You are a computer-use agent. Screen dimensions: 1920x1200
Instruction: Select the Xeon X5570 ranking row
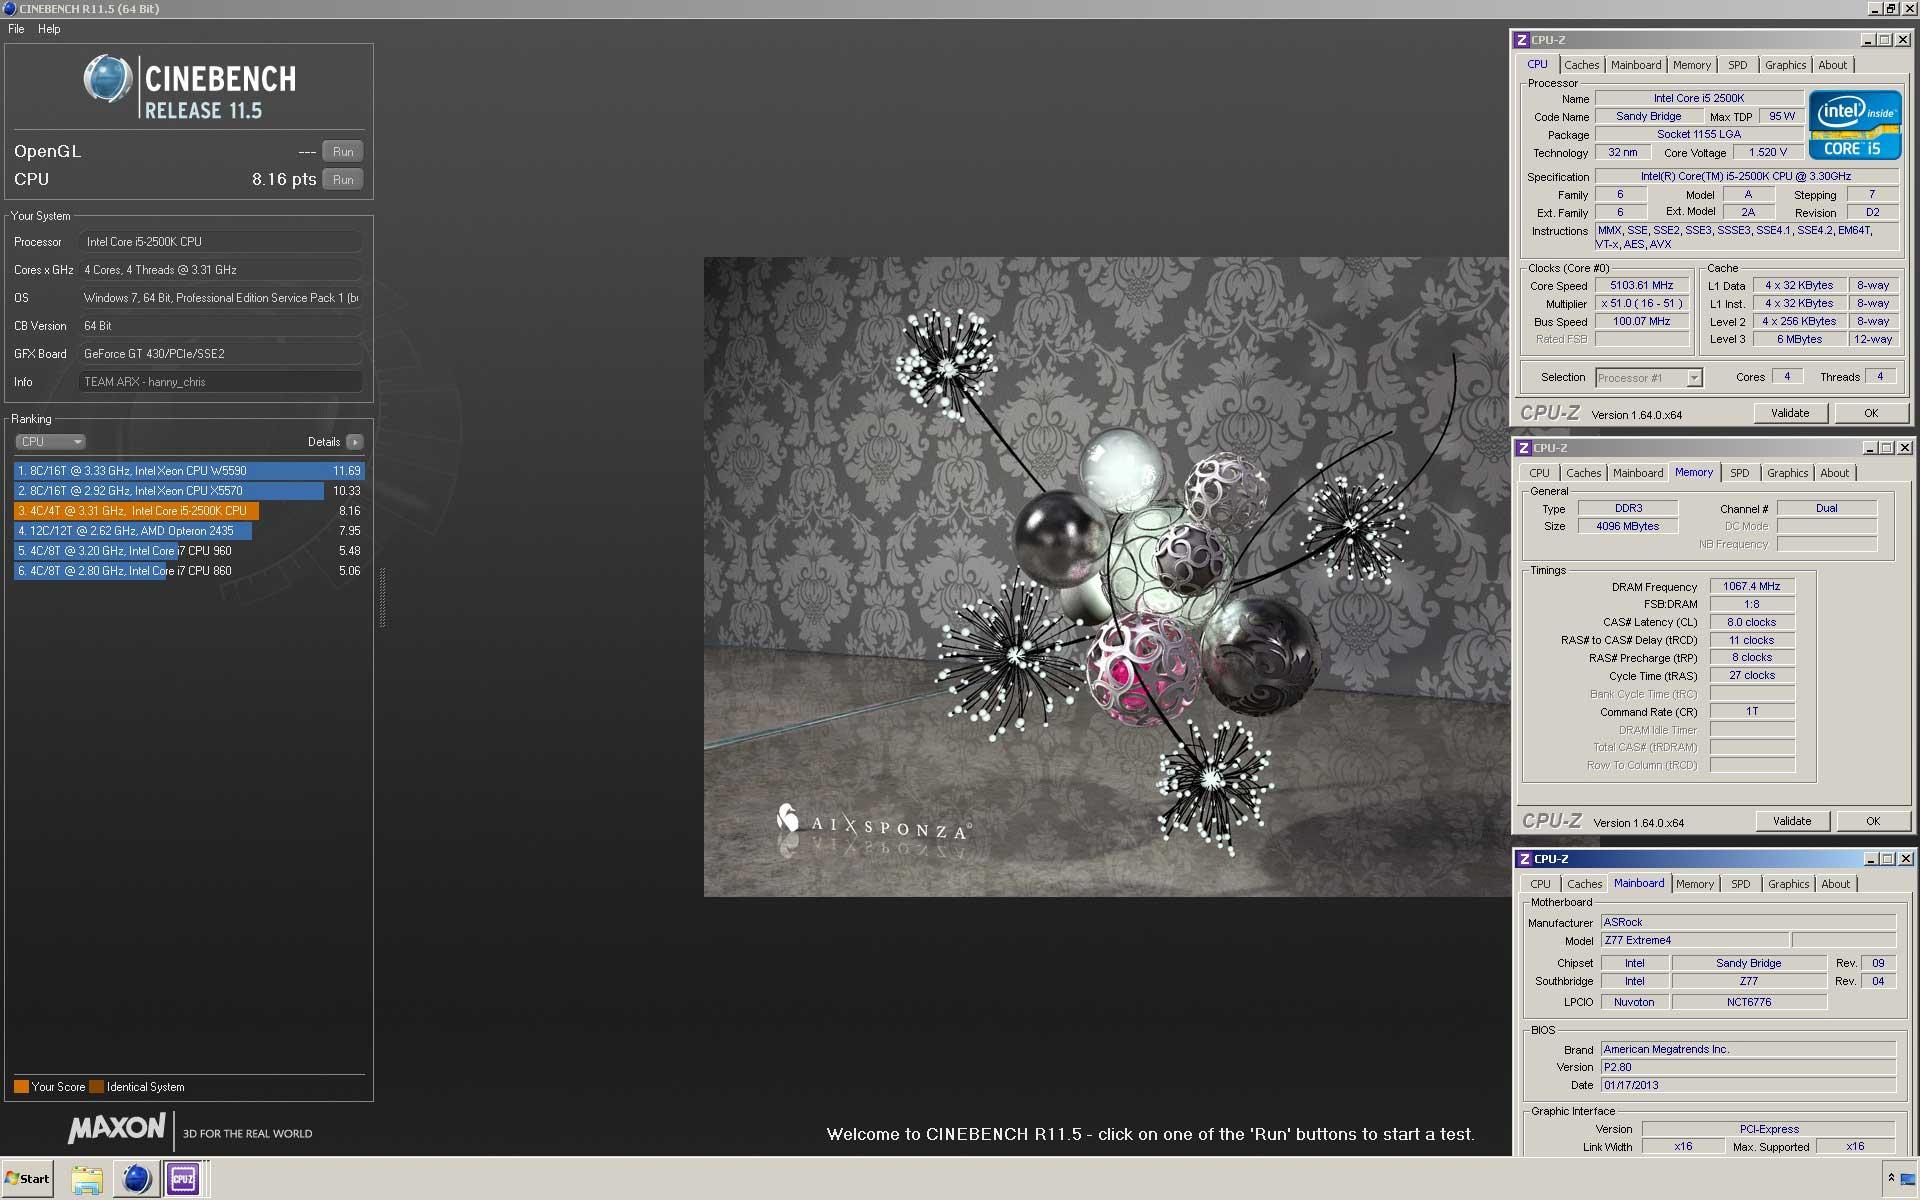[189, 491]
